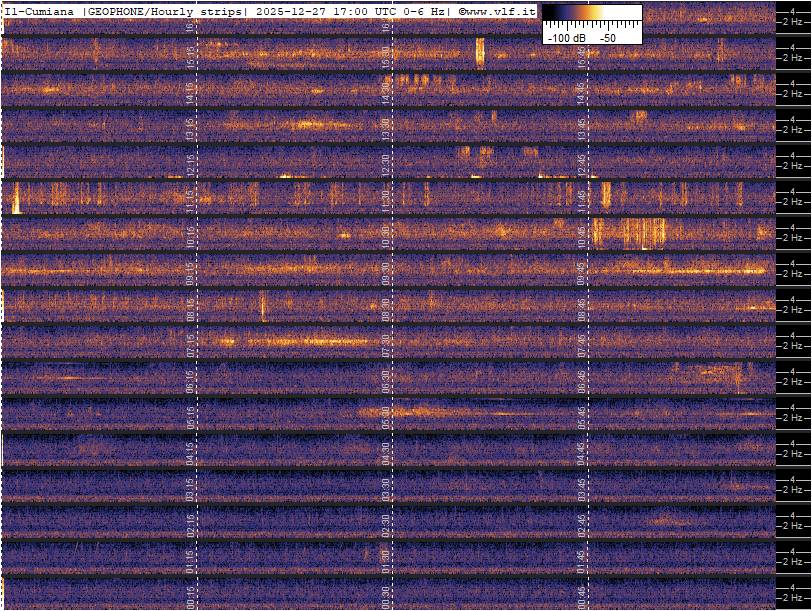Image resolution: width=812 pixels, height=611 pixels.
Task: Select the 13:30 time marker
Action: point(386,127)
